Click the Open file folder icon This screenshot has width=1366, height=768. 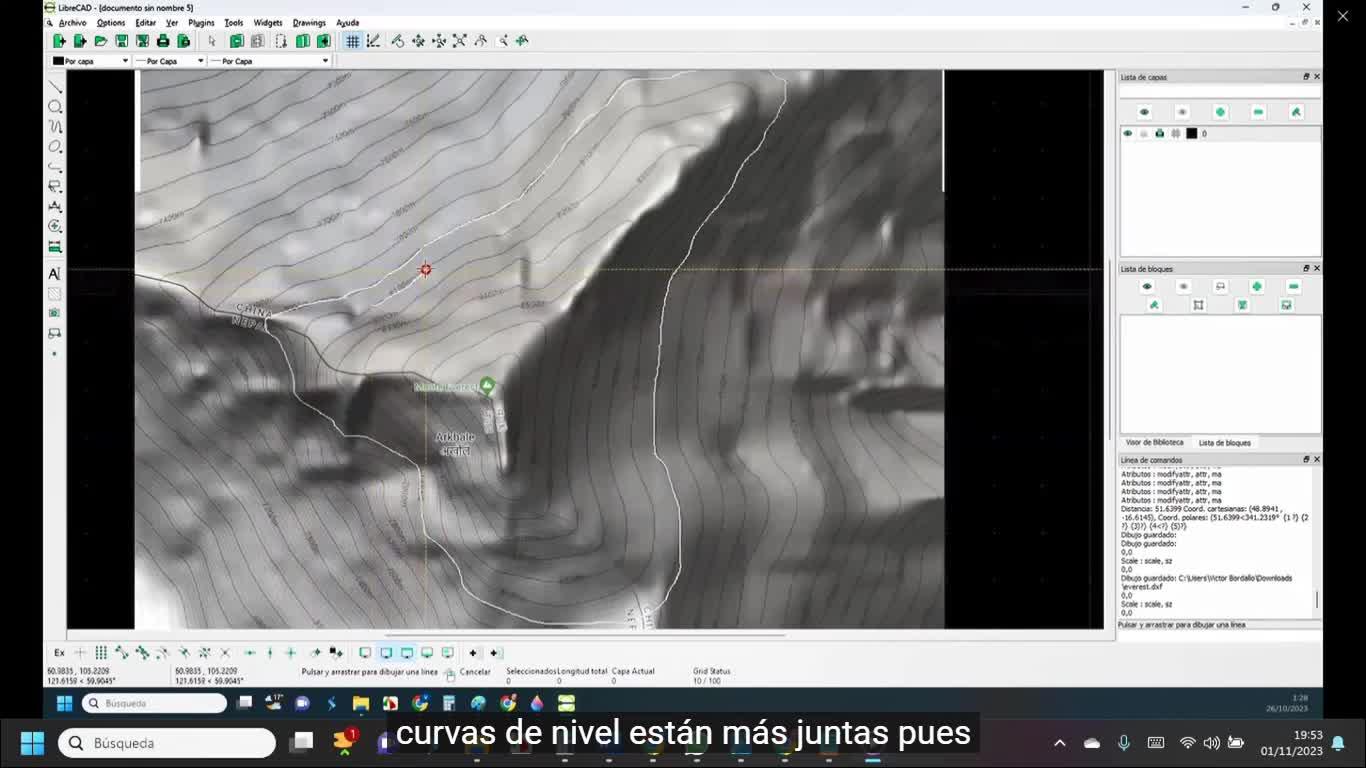point(100,41)
